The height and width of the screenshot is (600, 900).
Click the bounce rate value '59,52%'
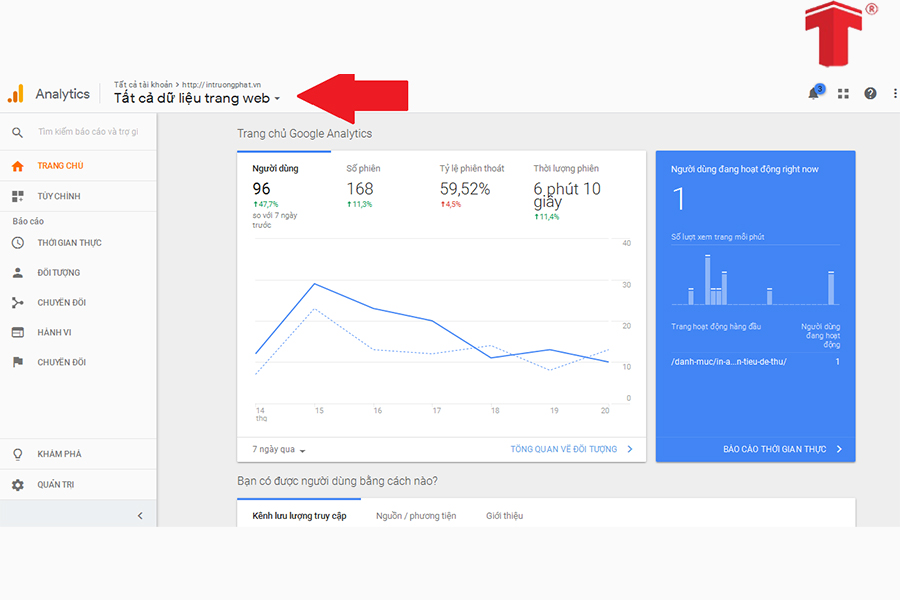(465, 189)
